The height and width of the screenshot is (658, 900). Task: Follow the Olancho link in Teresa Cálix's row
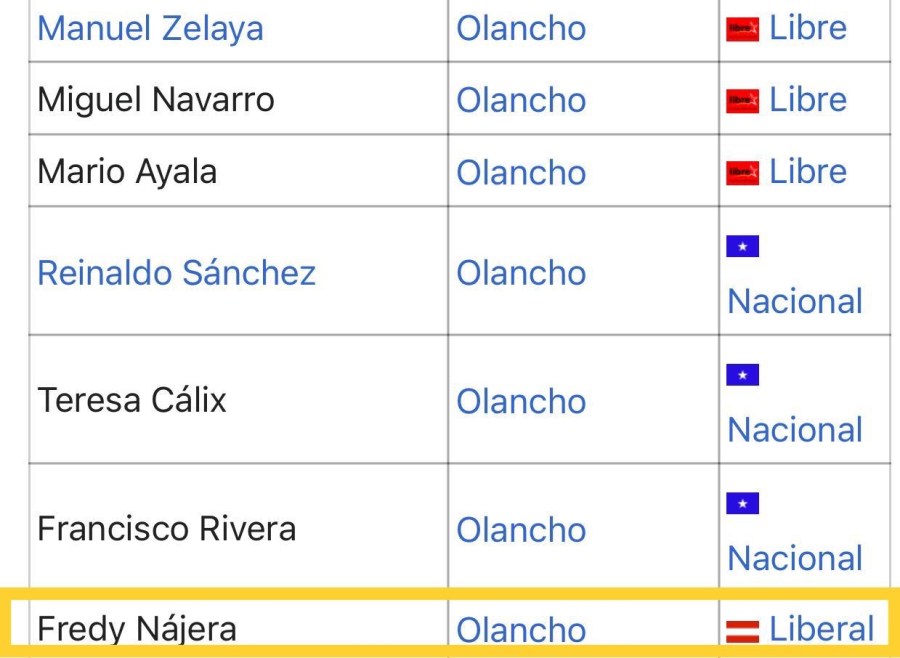(x=521, y=402)
